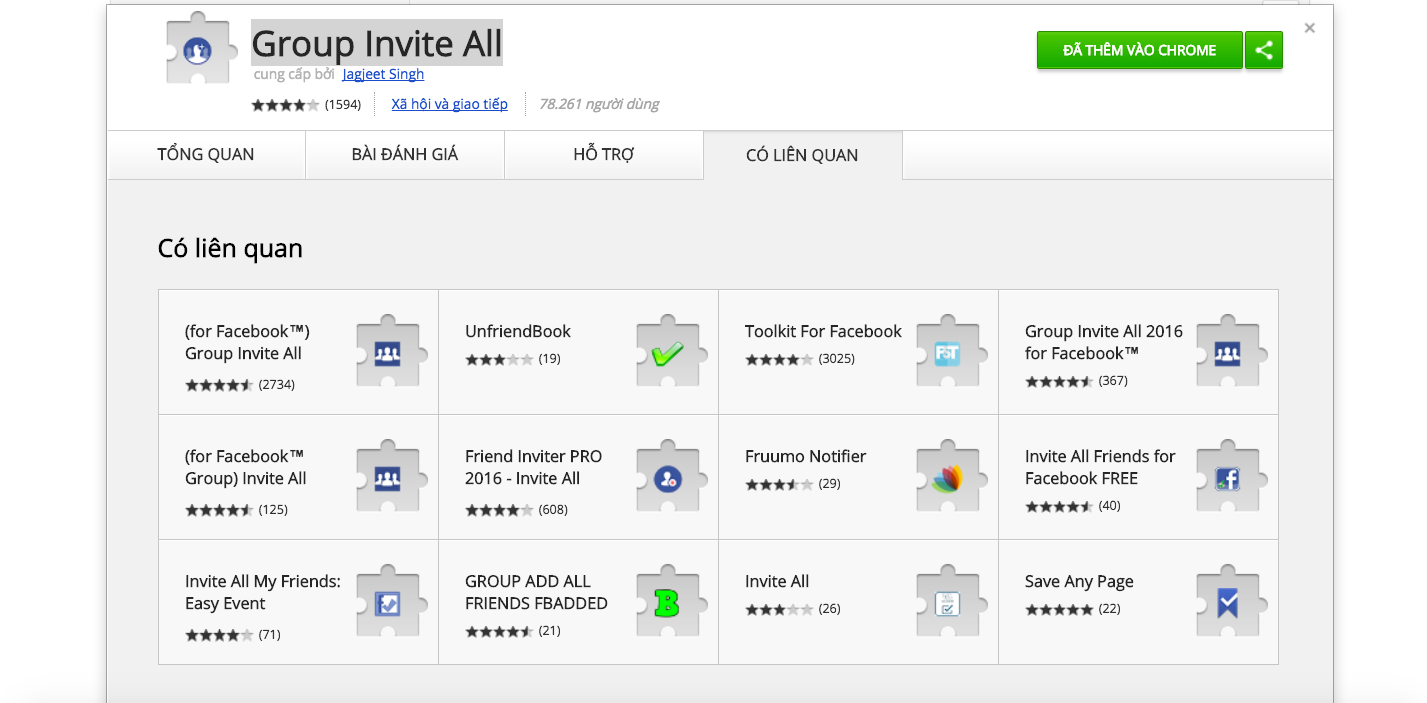Click Group Invite All 2016 extension icon
The image size is (1427, 703).
(x=1231, y=352)
